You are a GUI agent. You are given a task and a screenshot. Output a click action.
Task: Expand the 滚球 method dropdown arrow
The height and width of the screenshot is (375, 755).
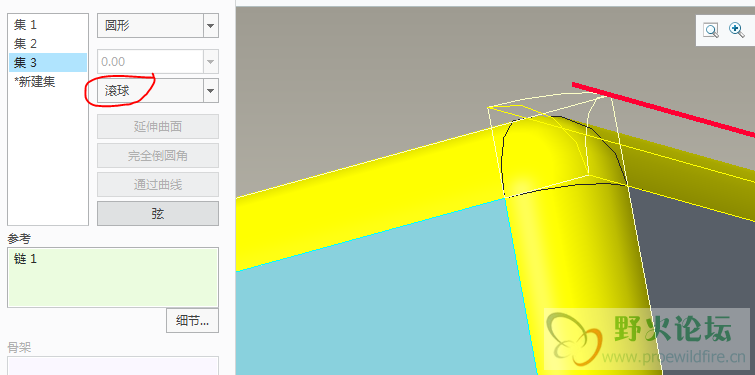pyautogui.click(x=210, y=91)
